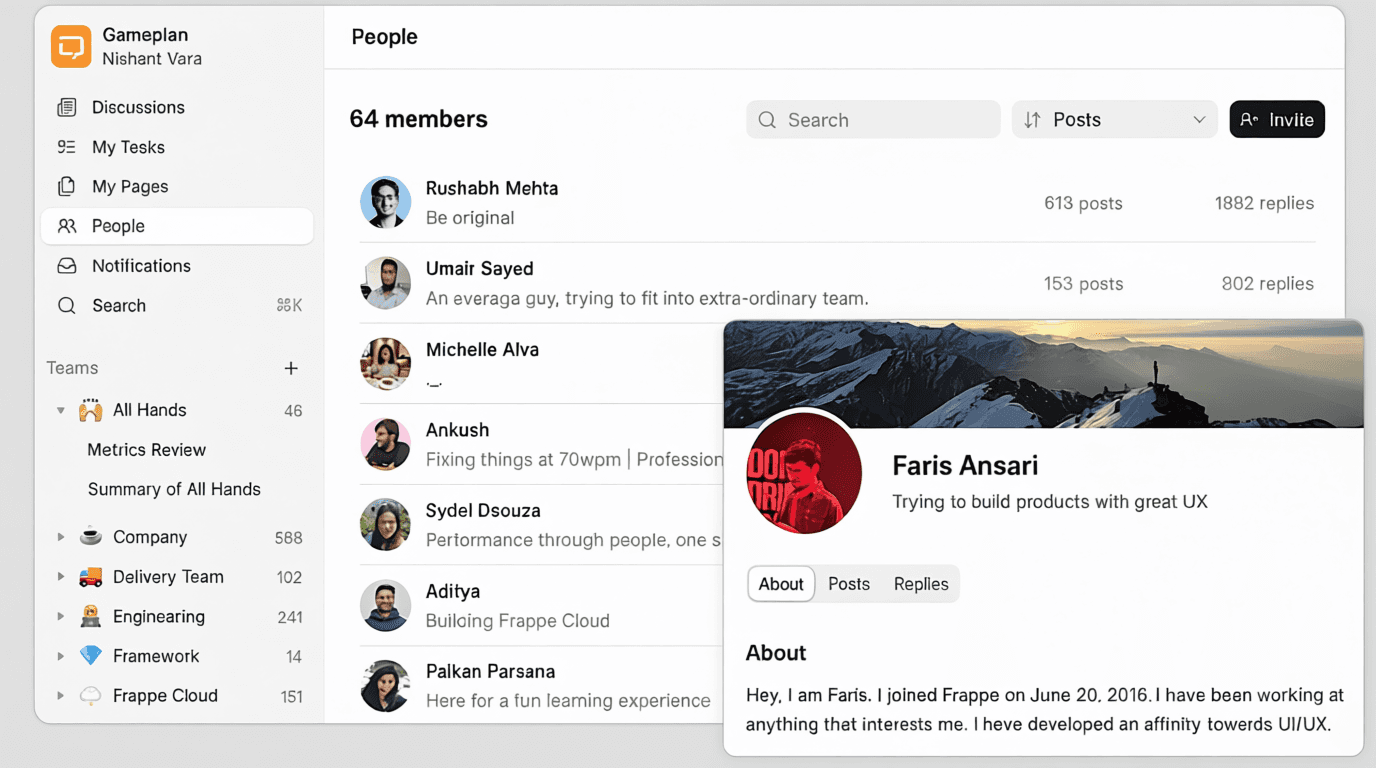Open Frappe Cloud team icon

click(x=91, y=696)
